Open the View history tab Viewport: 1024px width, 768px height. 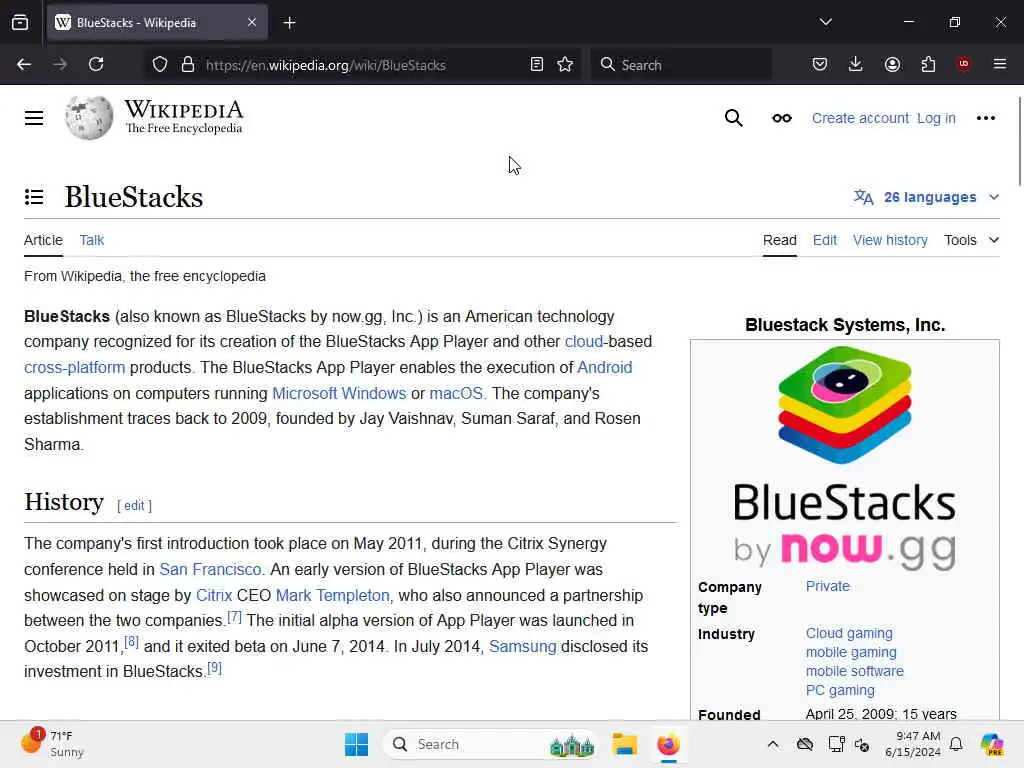point(890,240)
